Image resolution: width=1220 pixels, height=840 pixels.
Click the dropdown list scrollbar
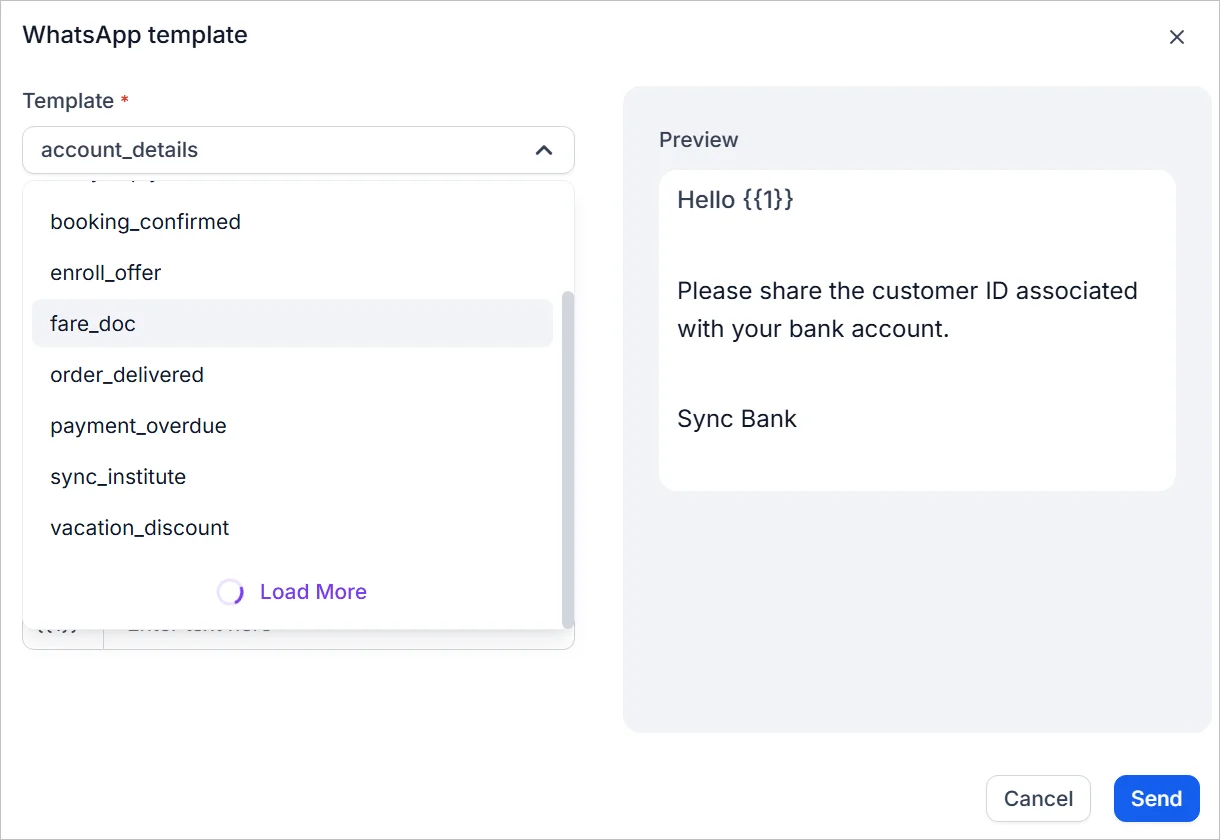(568, 450)
